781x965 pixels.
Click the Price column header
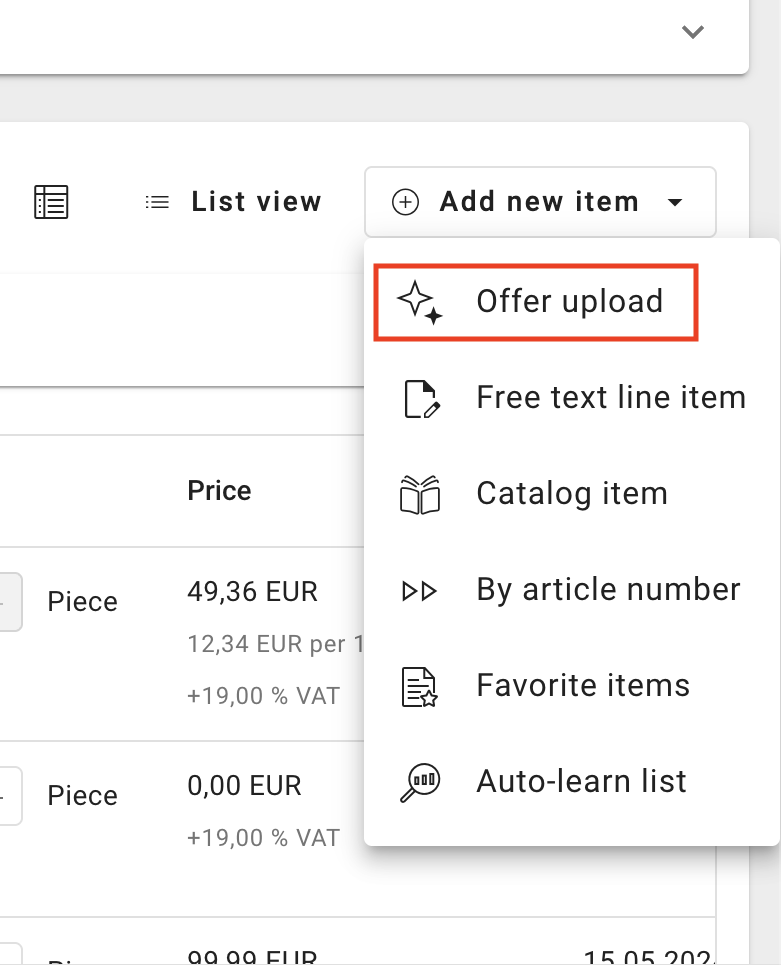click(x=219, y=491)
